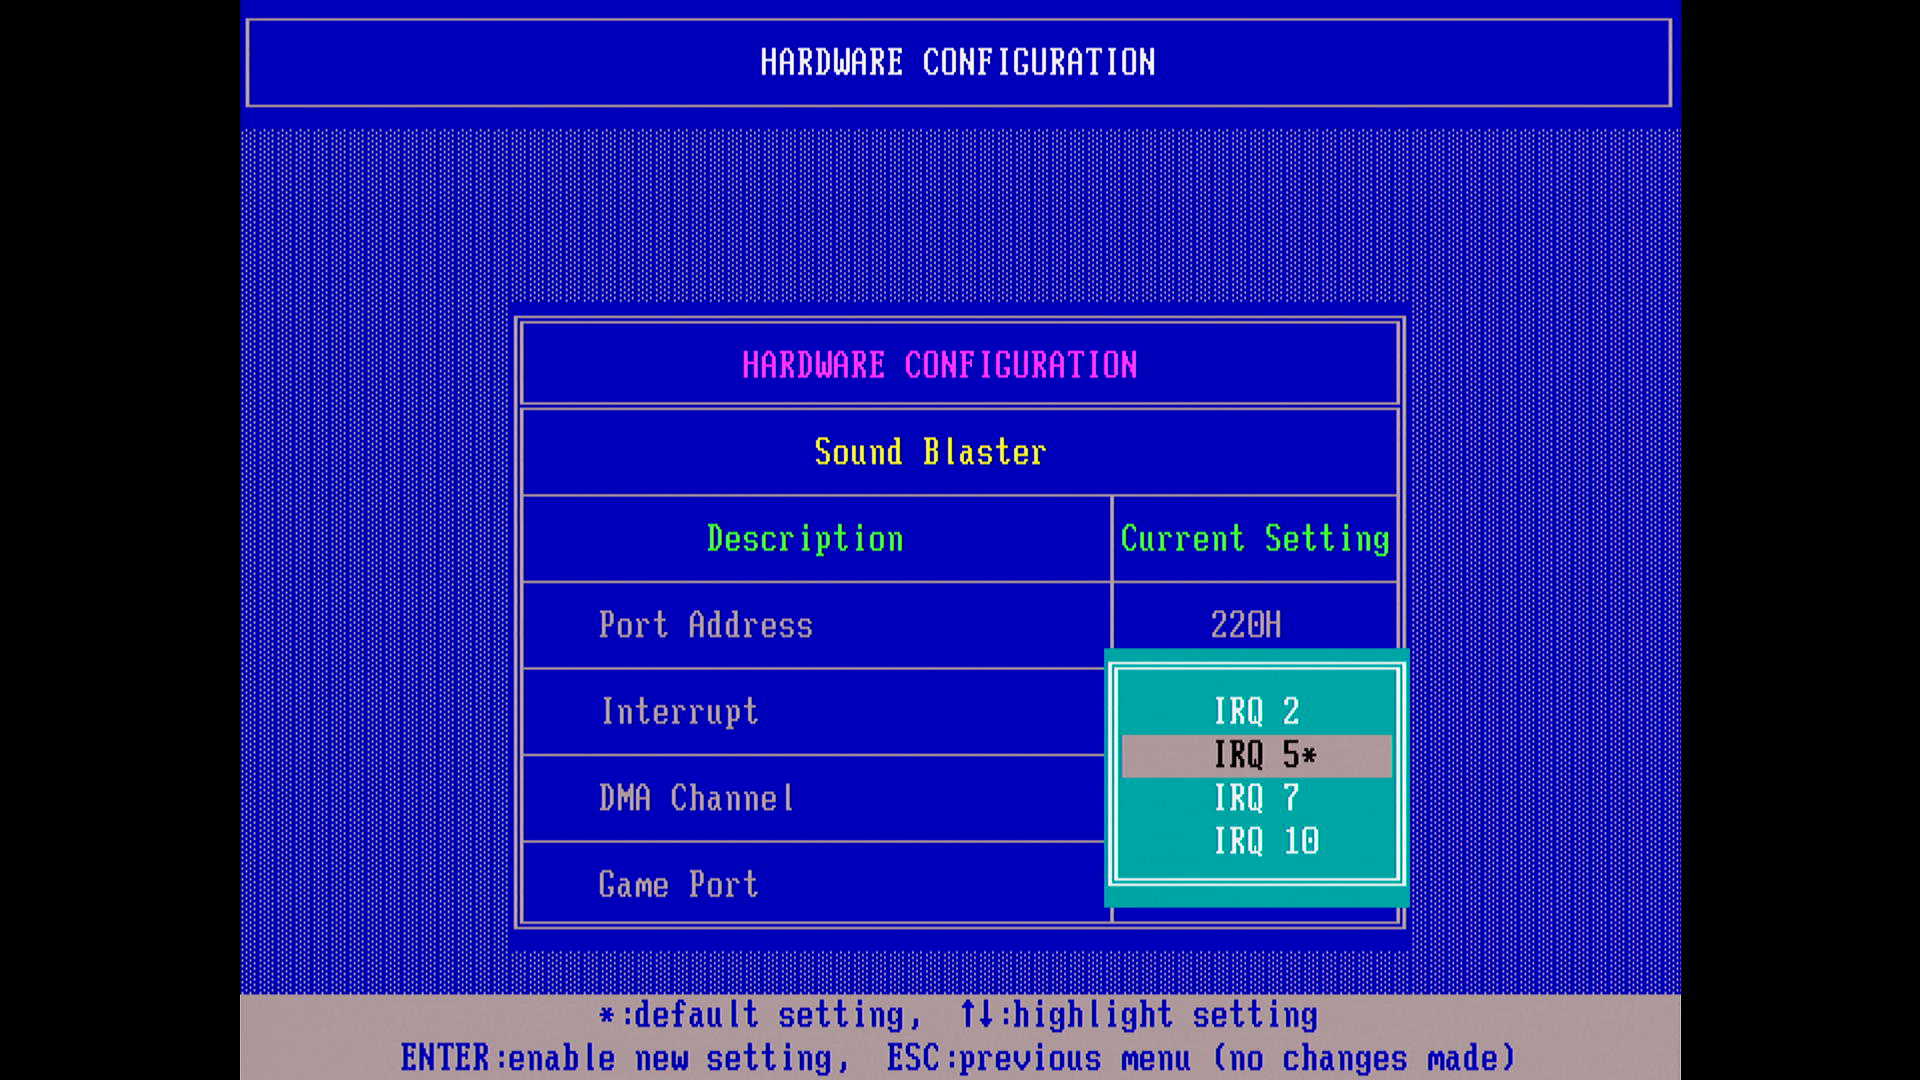Viewport: 1920px width, 1080px height.
Task: Click the Port Address row
Action: (x=705, y=625)
